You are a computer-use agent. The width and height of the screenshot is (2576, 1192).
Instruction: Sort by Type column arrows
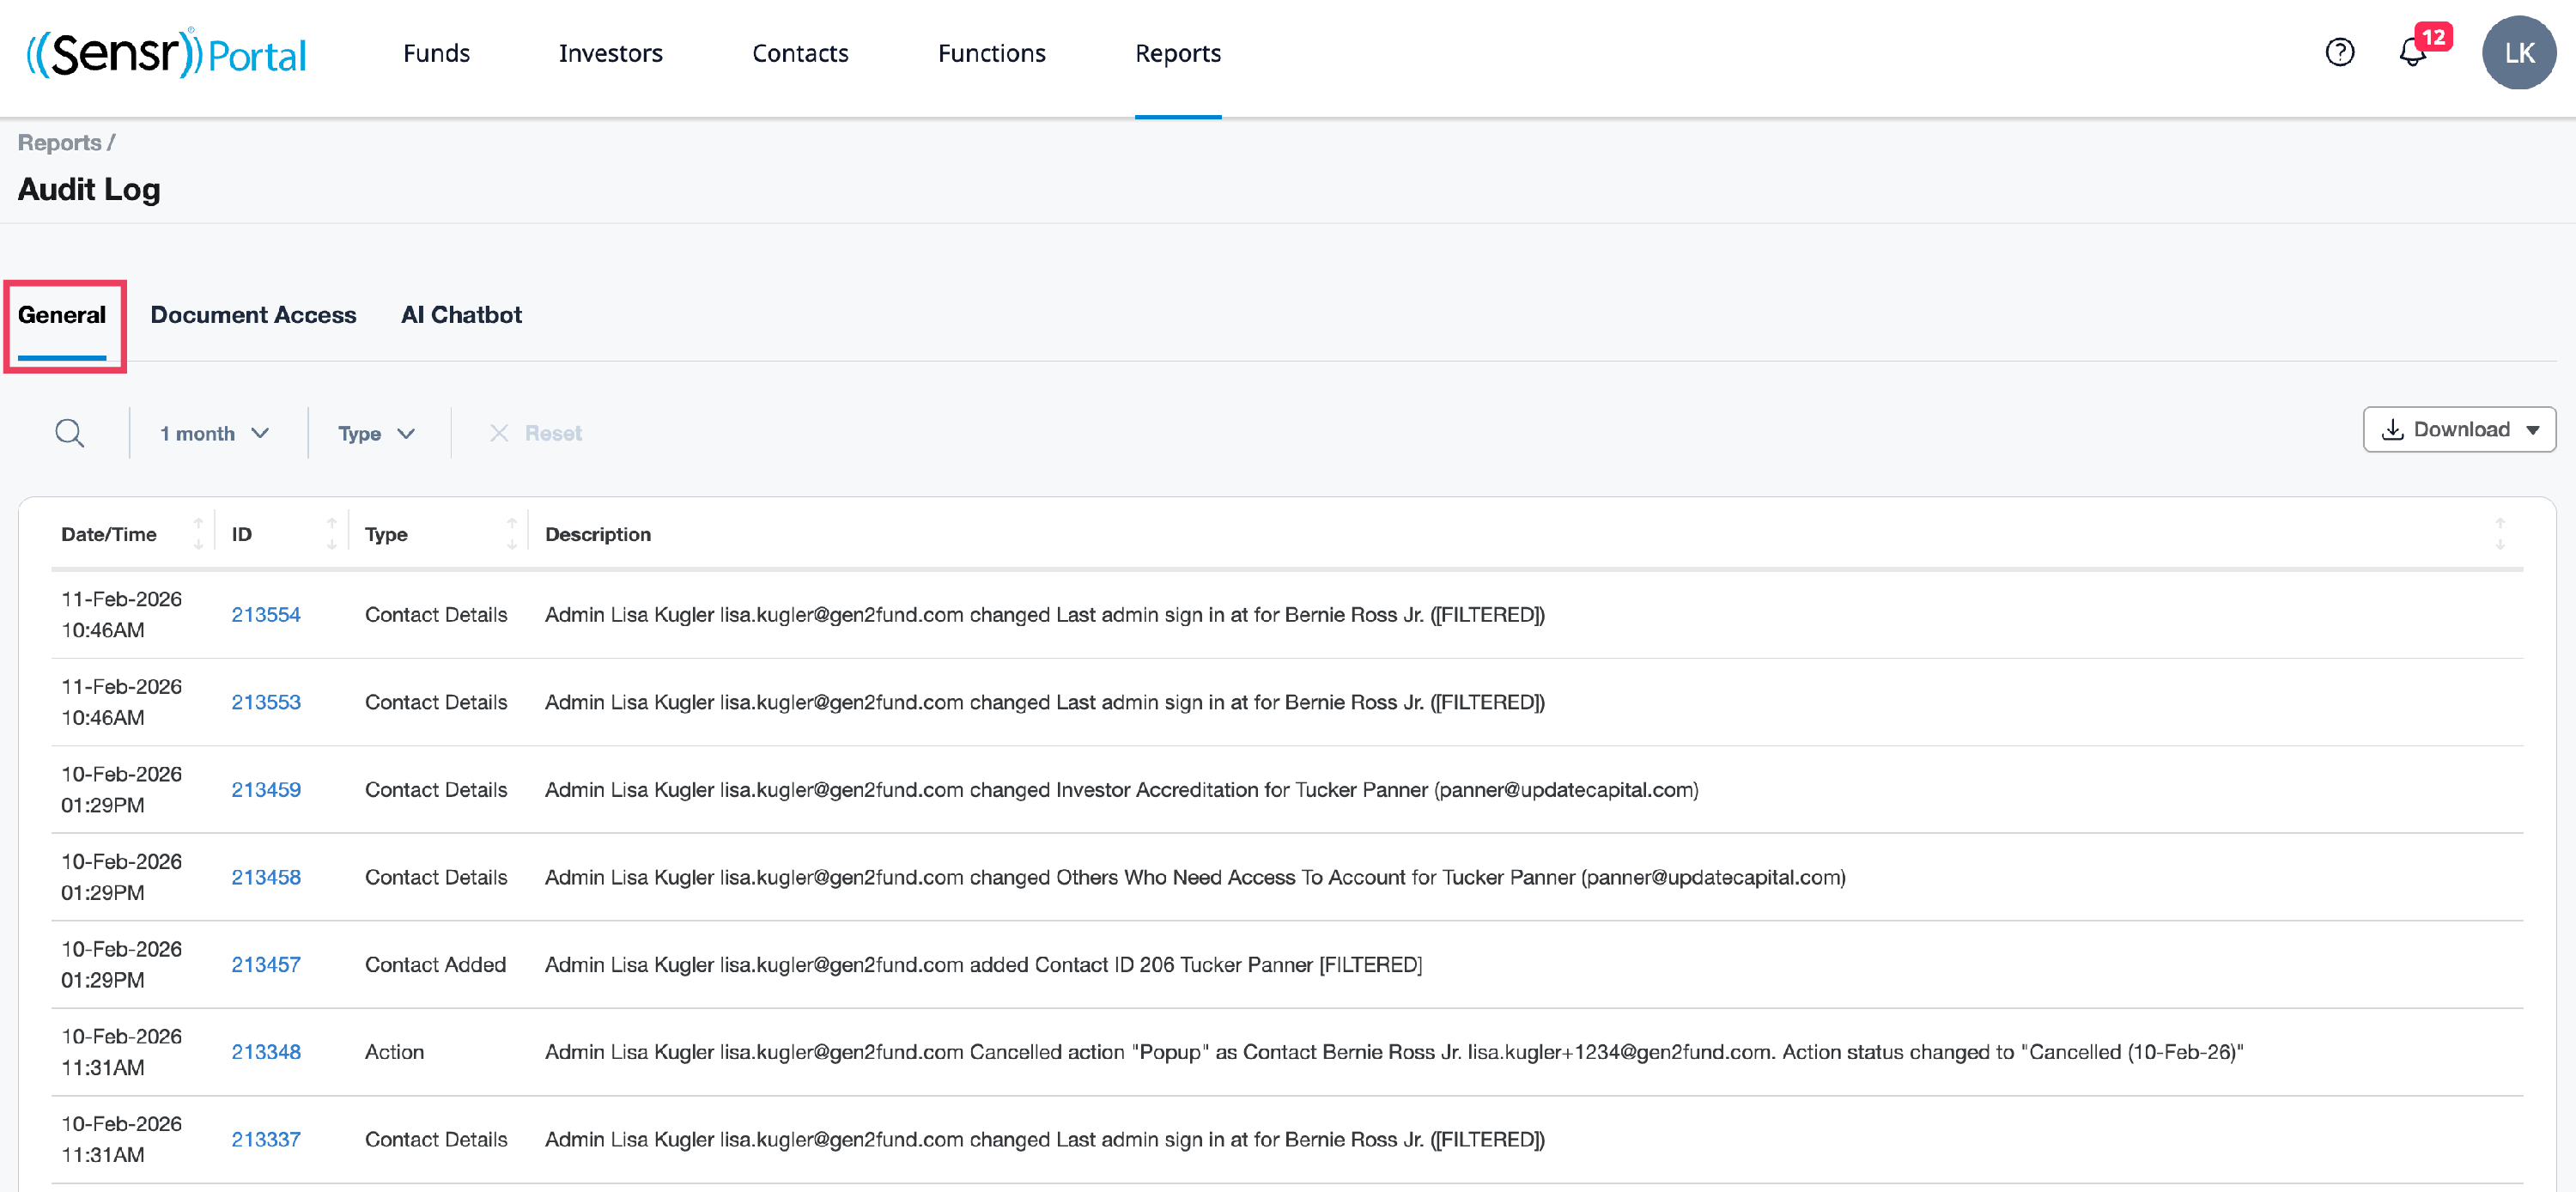point(511,534)
